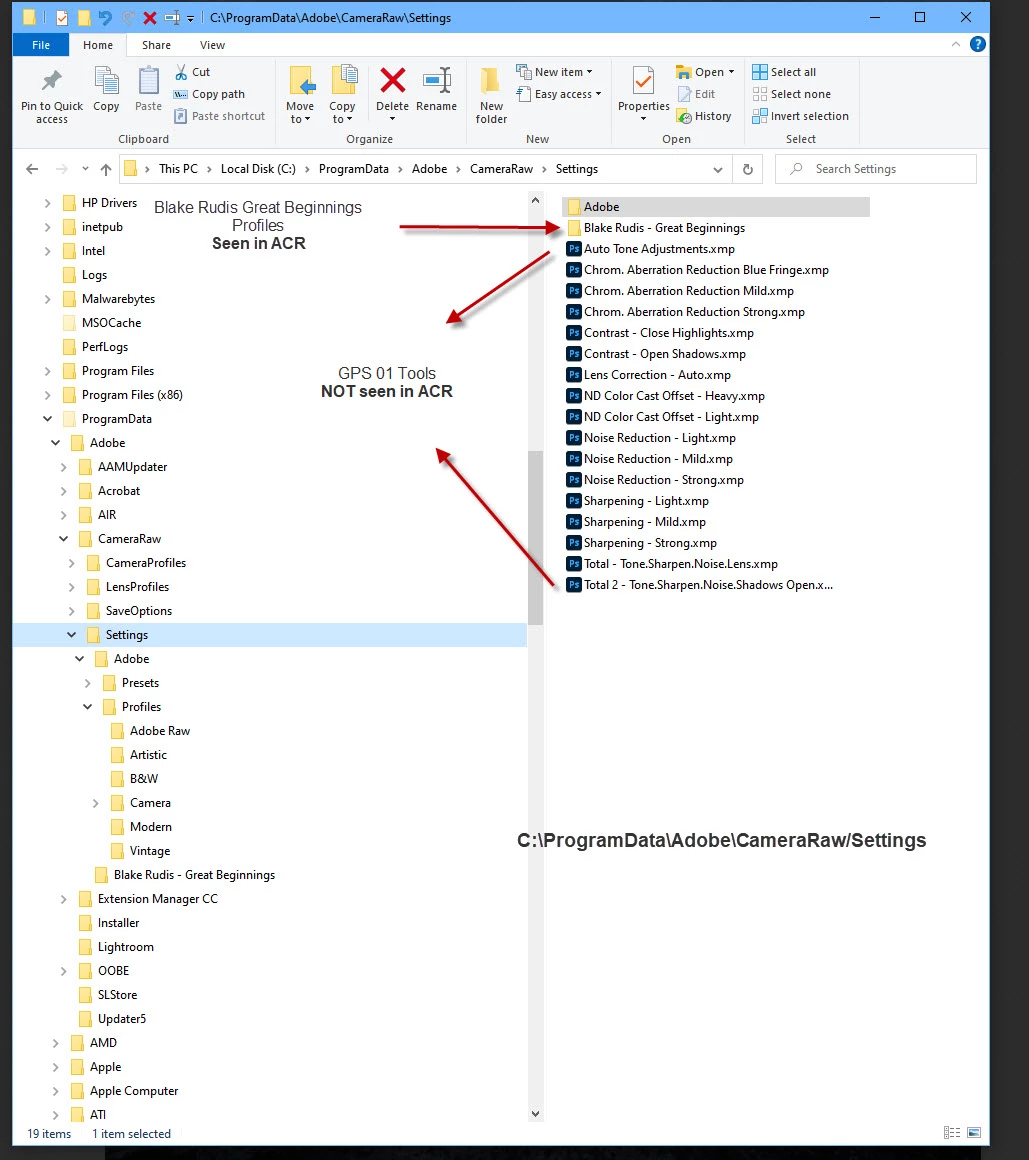Click the Edit button in Open group

pyautogui.click(x=696, y=94)
